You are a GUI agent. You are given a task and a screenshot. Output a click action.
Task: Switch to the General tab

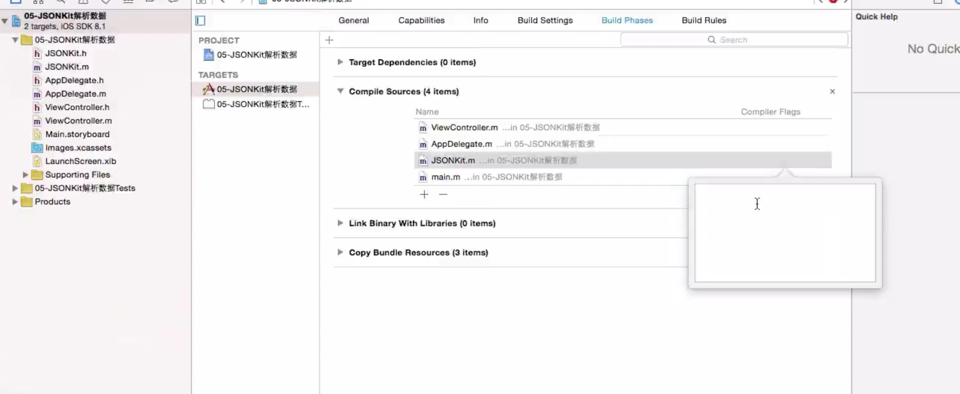(x=354, y=21)
